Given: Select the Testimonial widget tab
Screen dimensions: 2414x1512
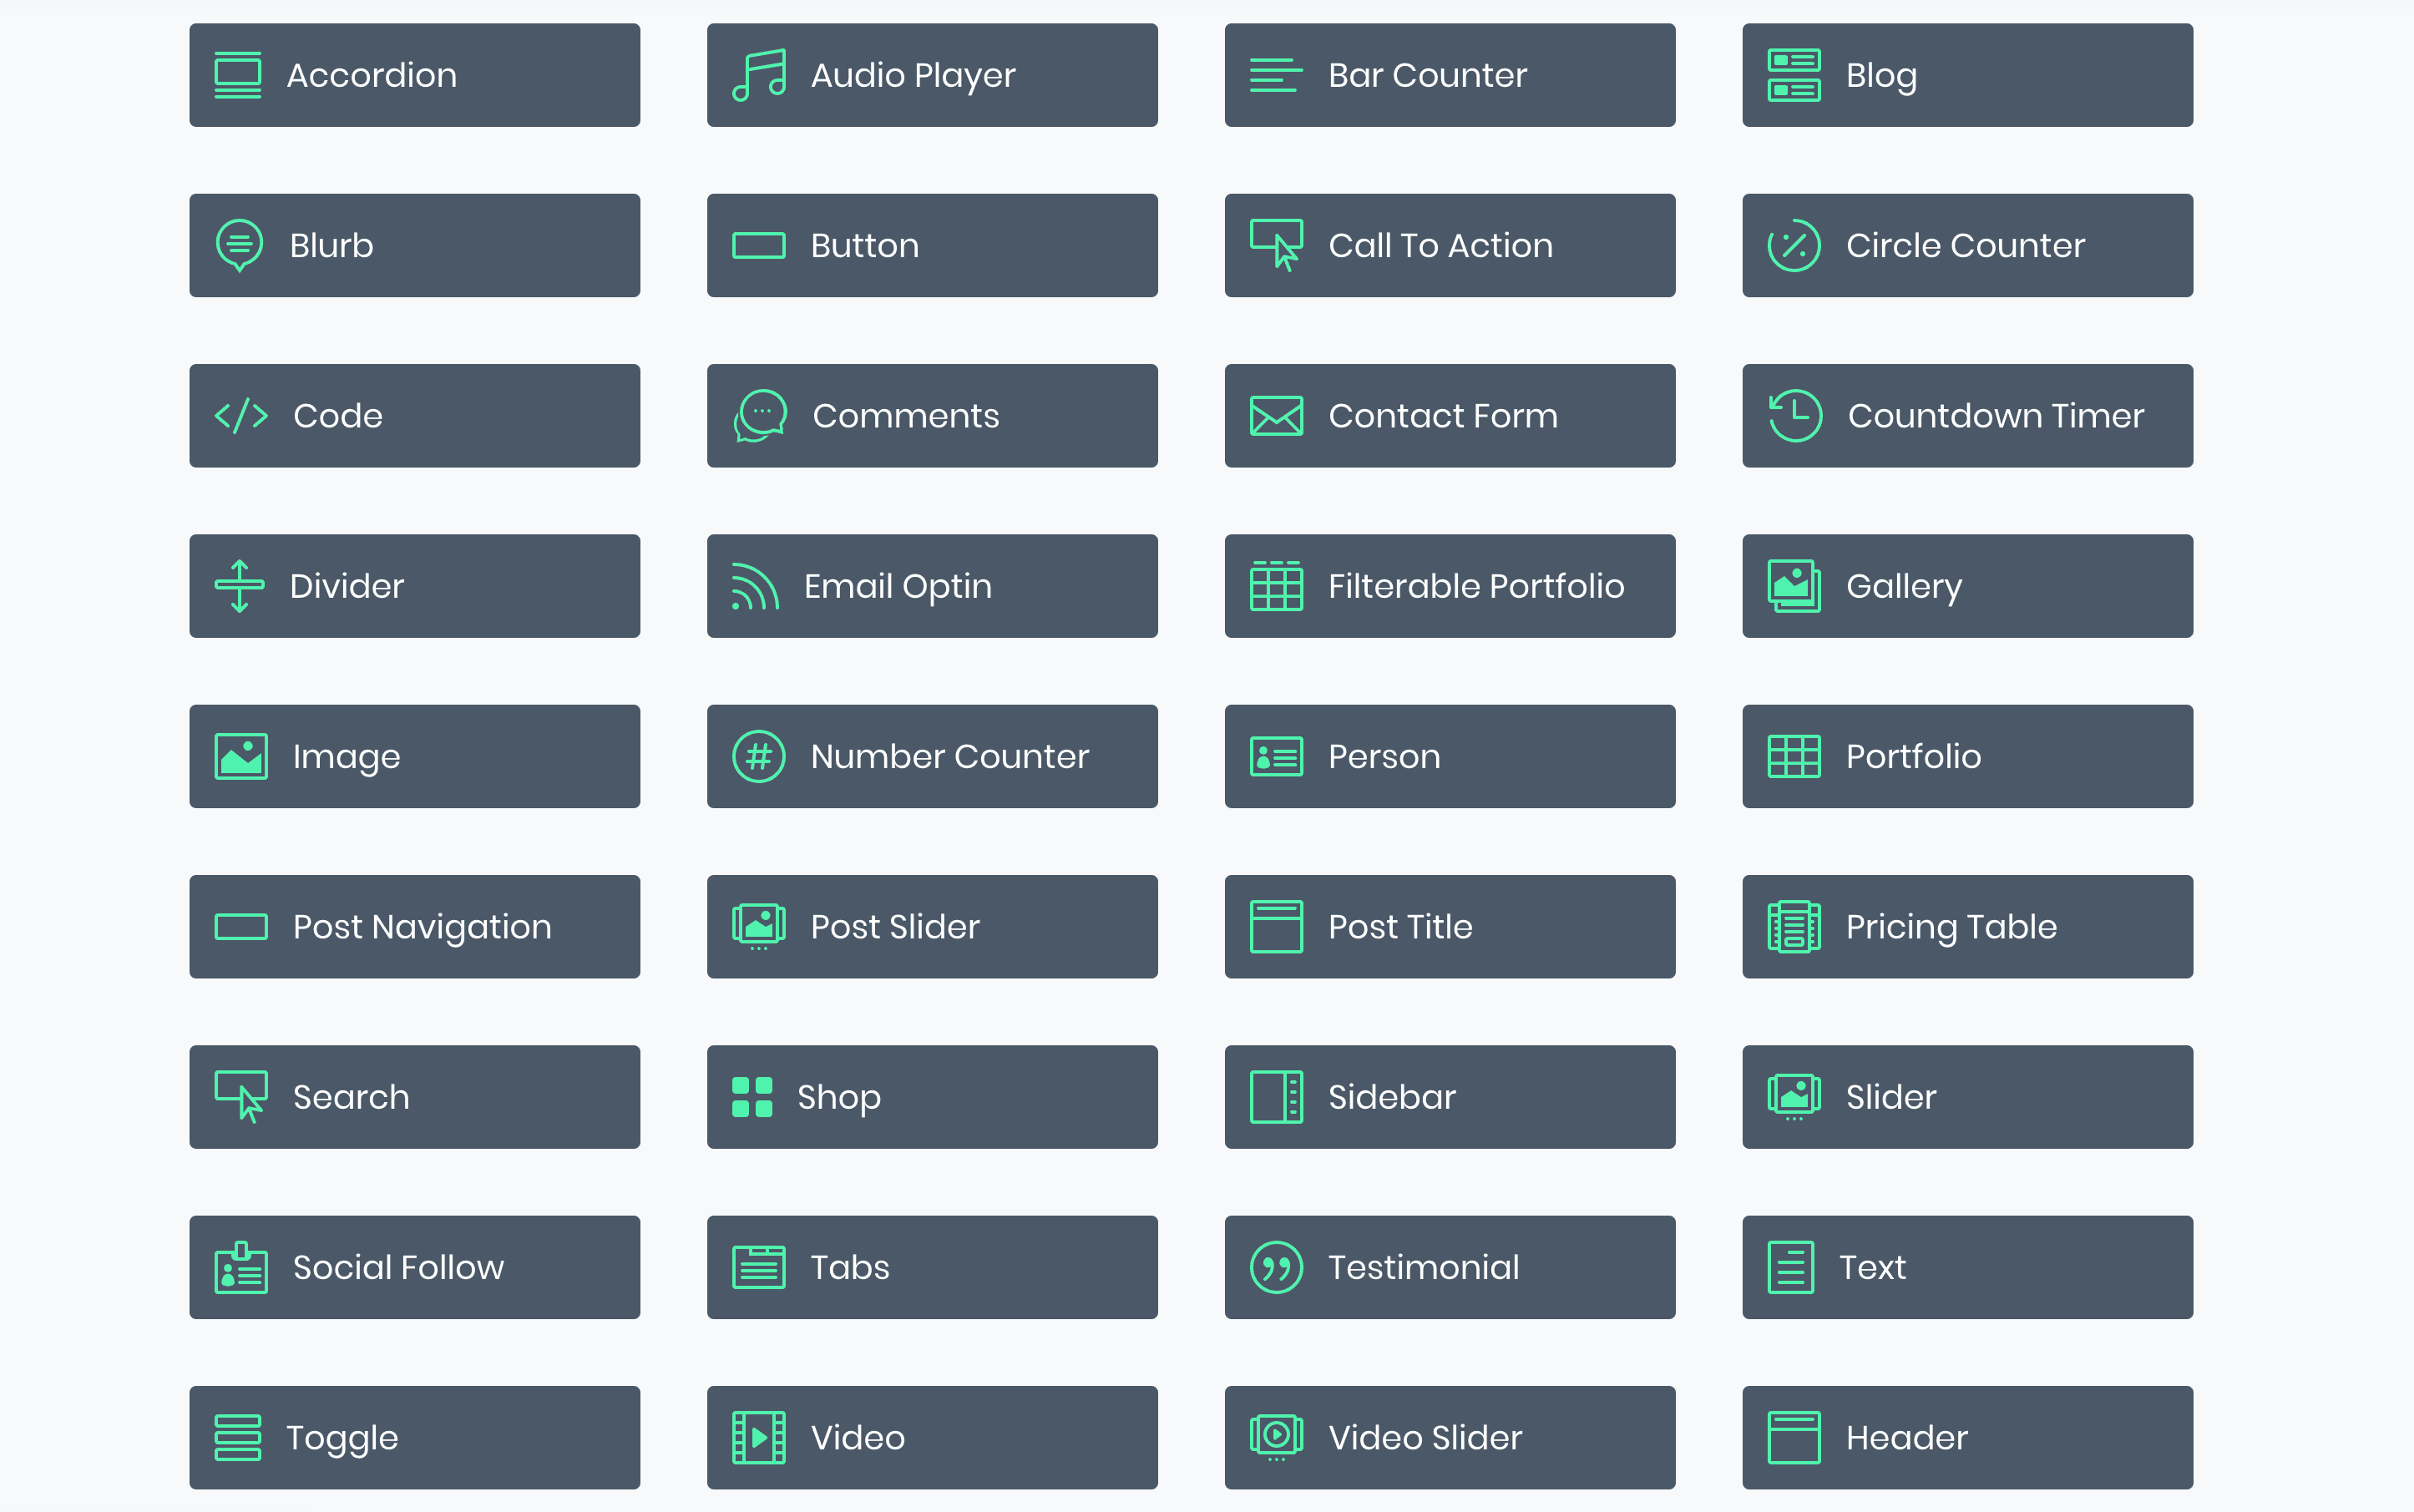Looking at the screenshot, I should pos(1449,1267).
